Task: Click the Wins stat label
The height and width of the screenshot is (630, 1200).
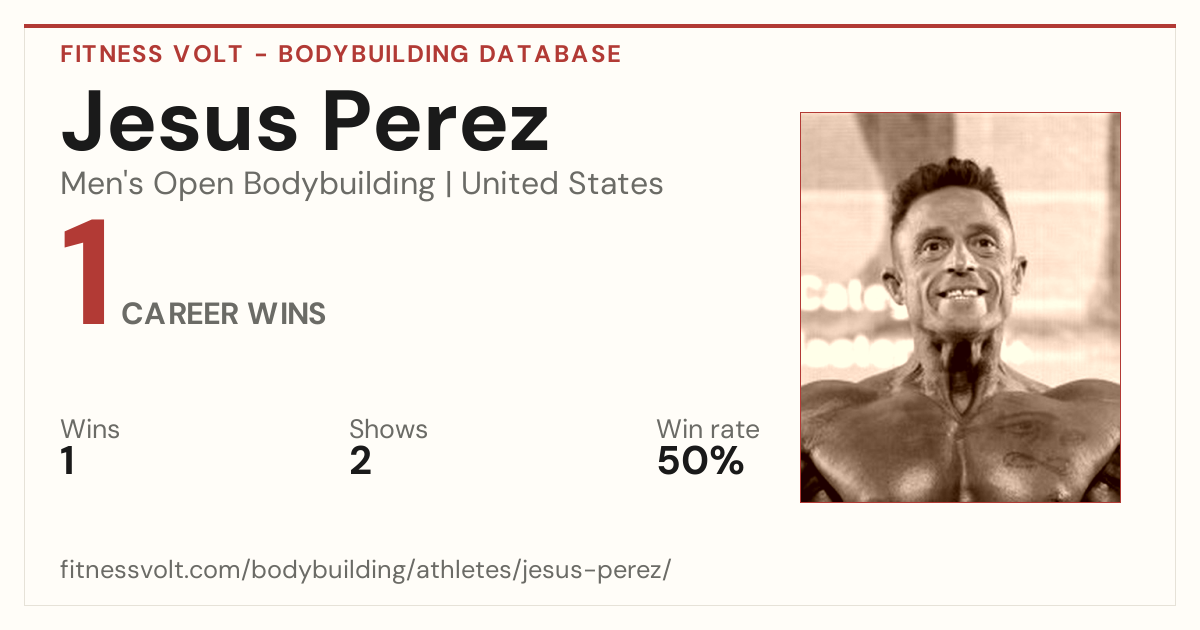Action: (x=90, y=429)
